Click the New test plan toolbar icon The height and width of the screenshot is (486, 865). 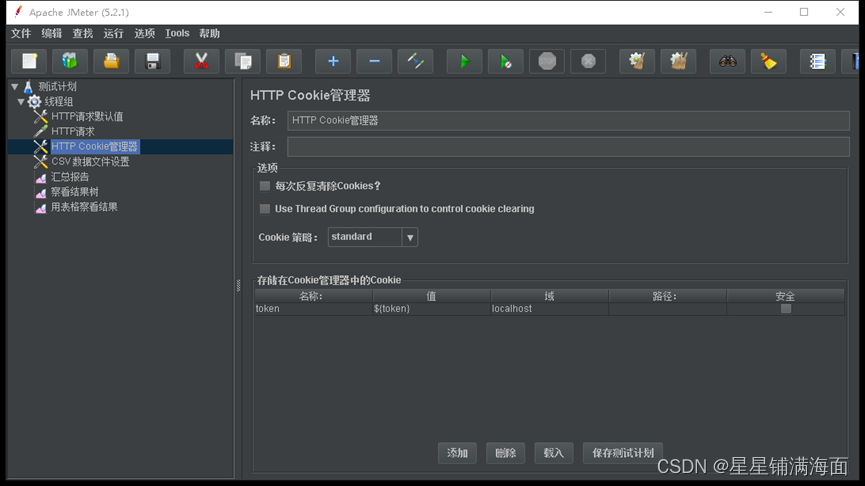point(29,61)
